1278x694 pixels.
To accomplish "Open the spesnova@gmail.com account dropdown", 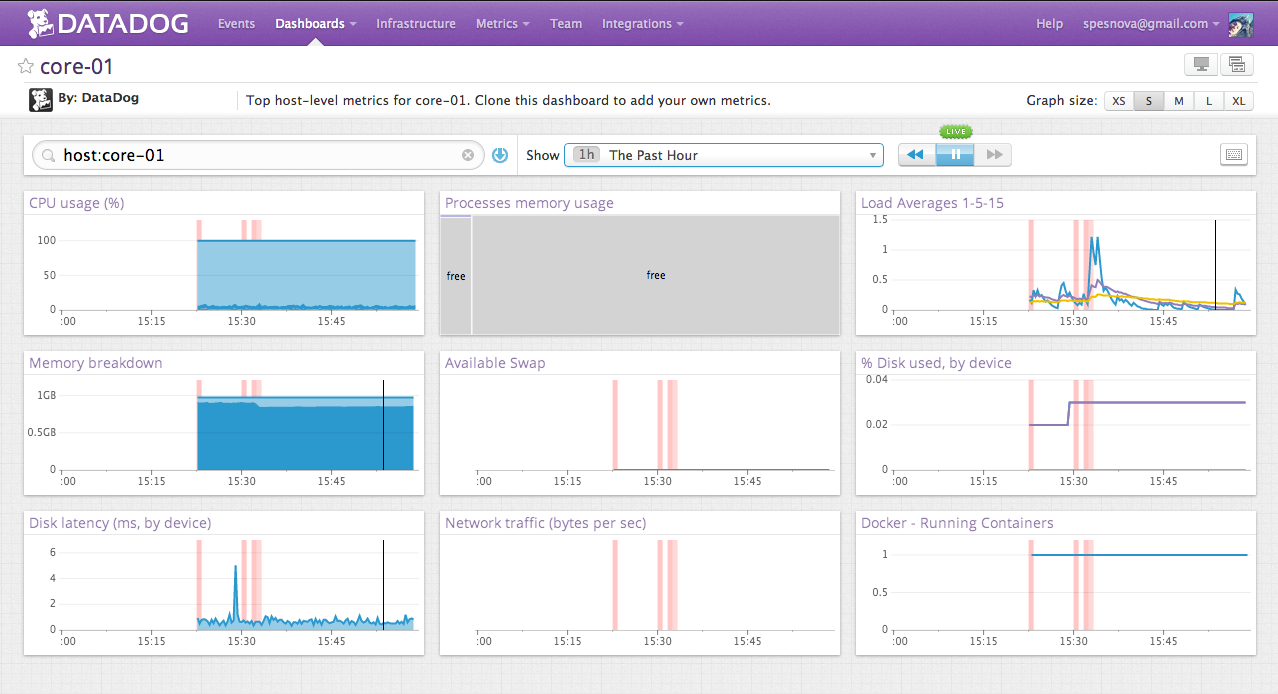I will coord(1147,23).
